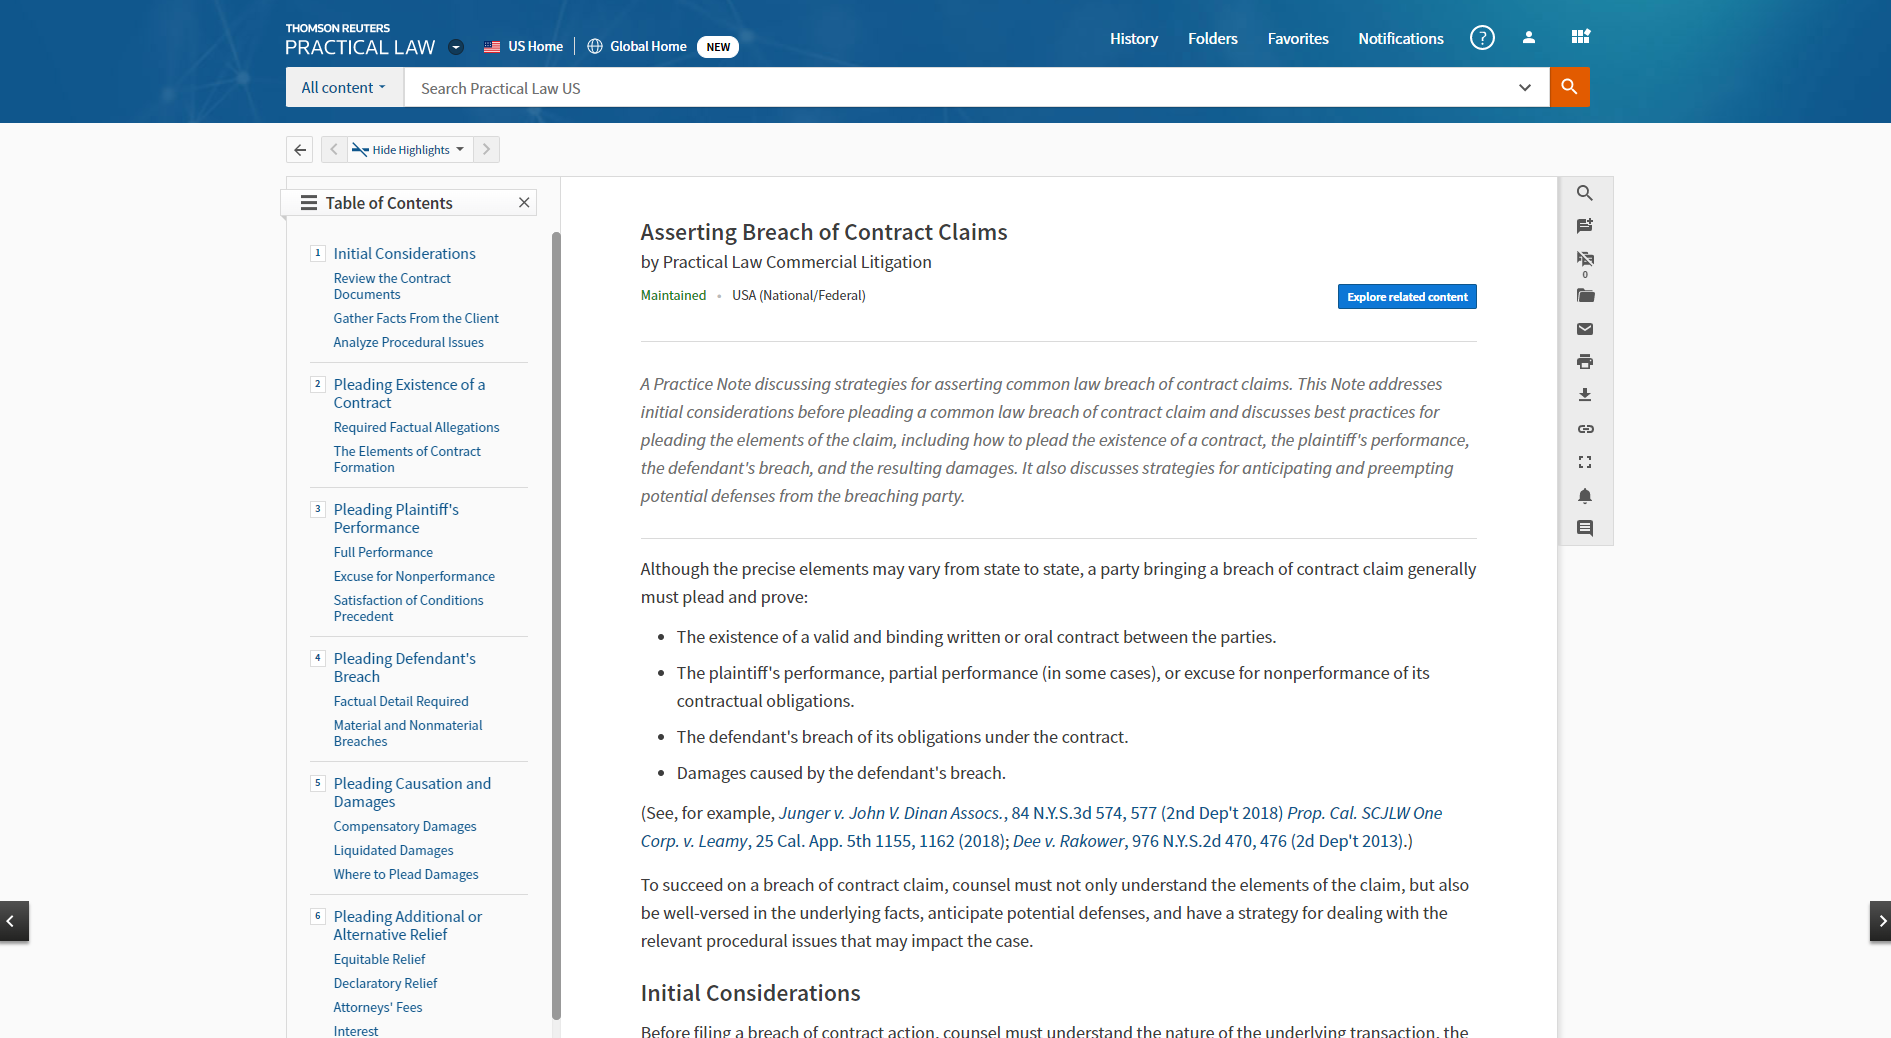Jump to Liquidated Damages section link
The width and height of the screenshot is (1891, 1038).
tap(393, 850)
